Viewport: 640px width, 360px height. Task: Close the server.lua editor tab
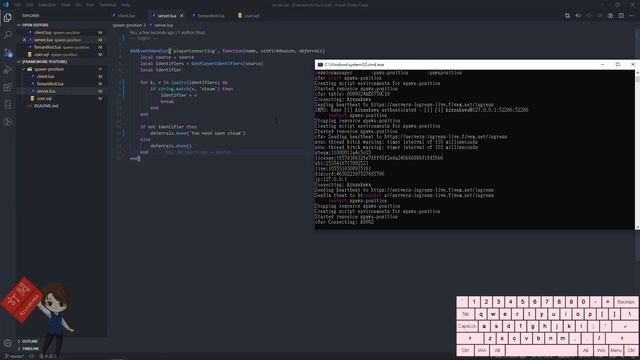click(x=182, y=16)
